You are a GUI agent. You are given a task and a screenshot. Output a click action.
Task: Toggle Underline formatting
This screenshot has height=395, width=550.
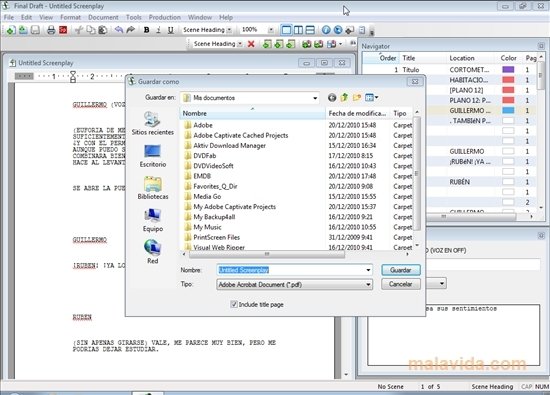pyautogui.click(x=170, y=30)
